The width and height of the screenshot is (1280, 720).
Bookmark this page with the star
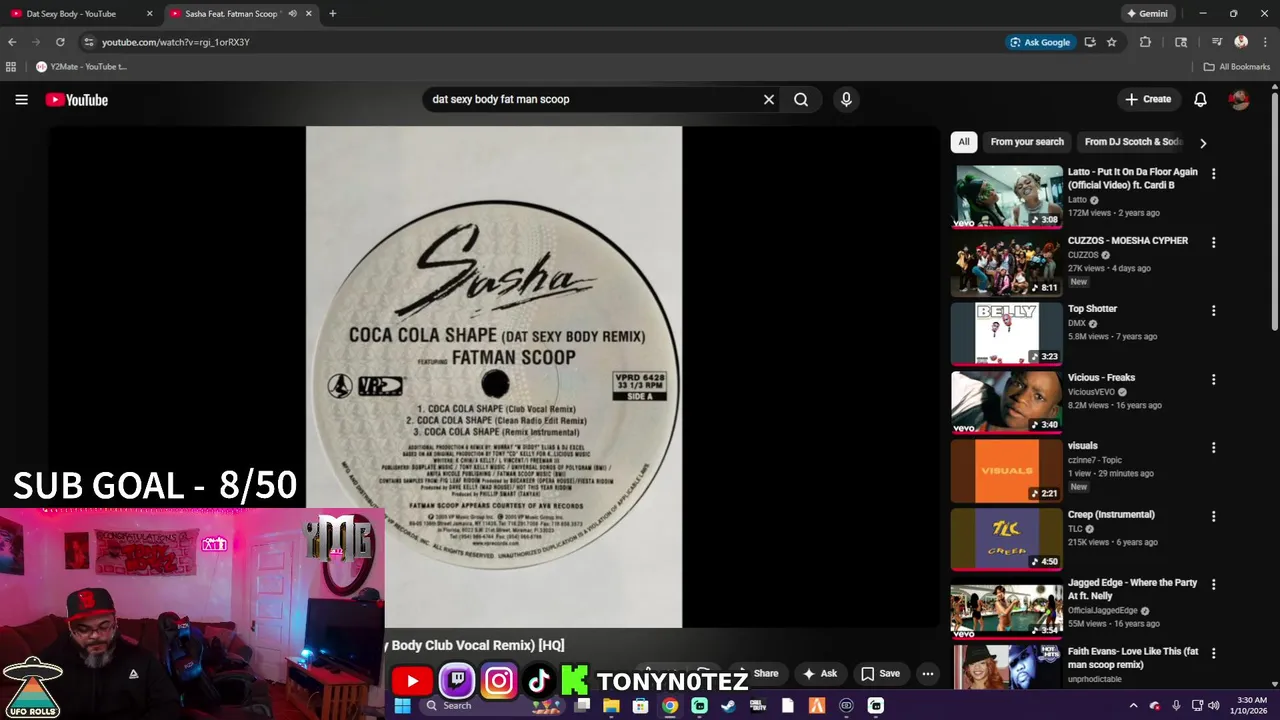(x=1111, y=42)
